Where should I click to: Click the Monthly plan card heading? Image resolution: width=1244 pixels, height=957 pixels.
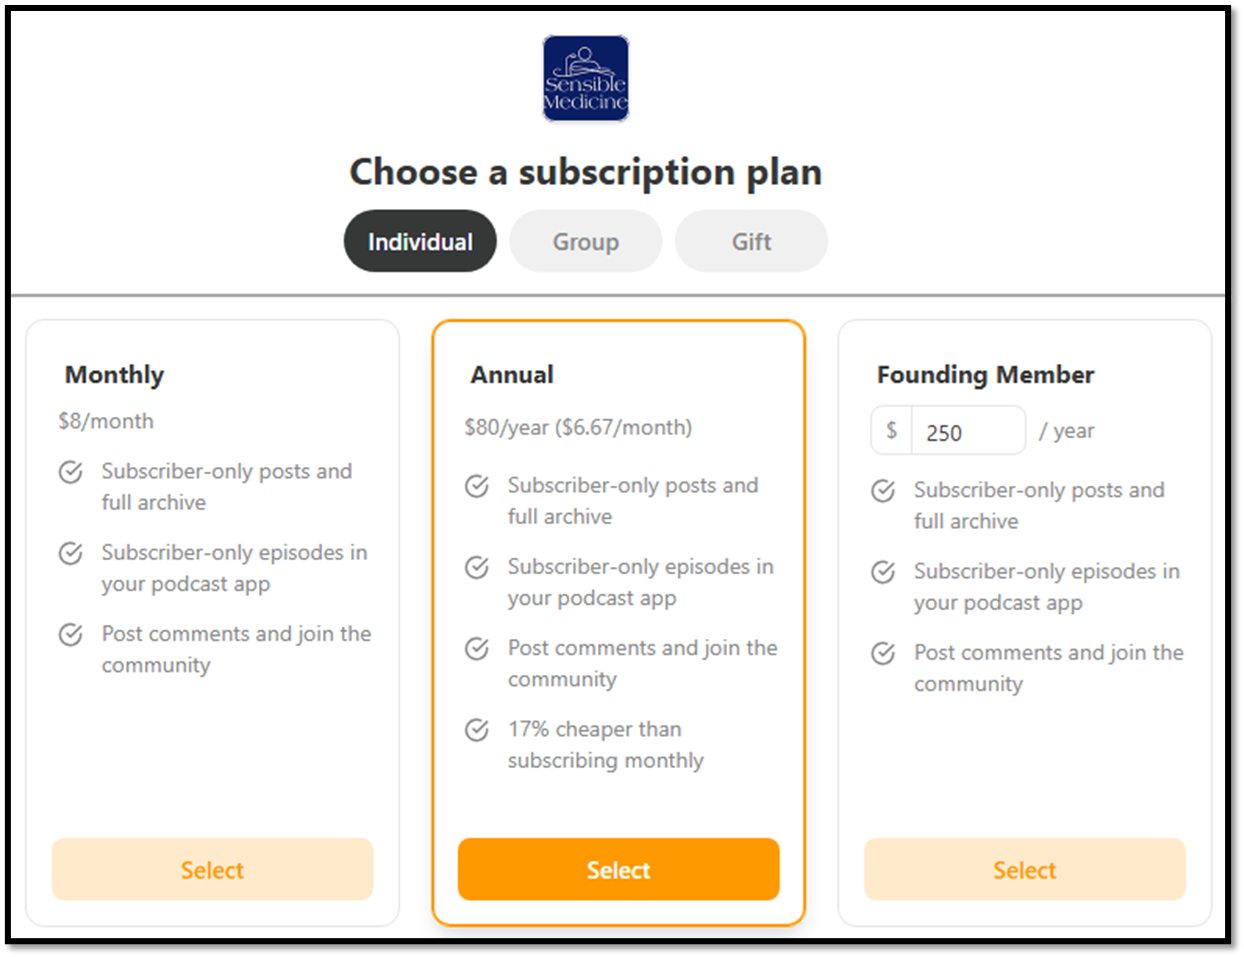114,375
